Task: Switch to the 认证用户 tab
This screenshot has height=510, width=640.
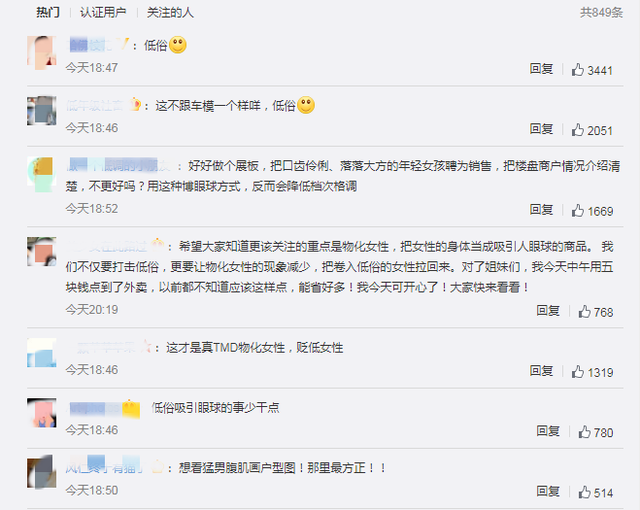Action: [103, 13]
